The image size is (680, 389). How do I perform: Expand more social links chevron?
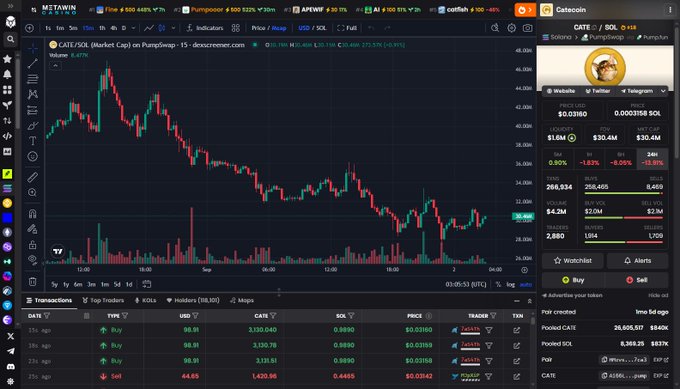pos(663,91)
